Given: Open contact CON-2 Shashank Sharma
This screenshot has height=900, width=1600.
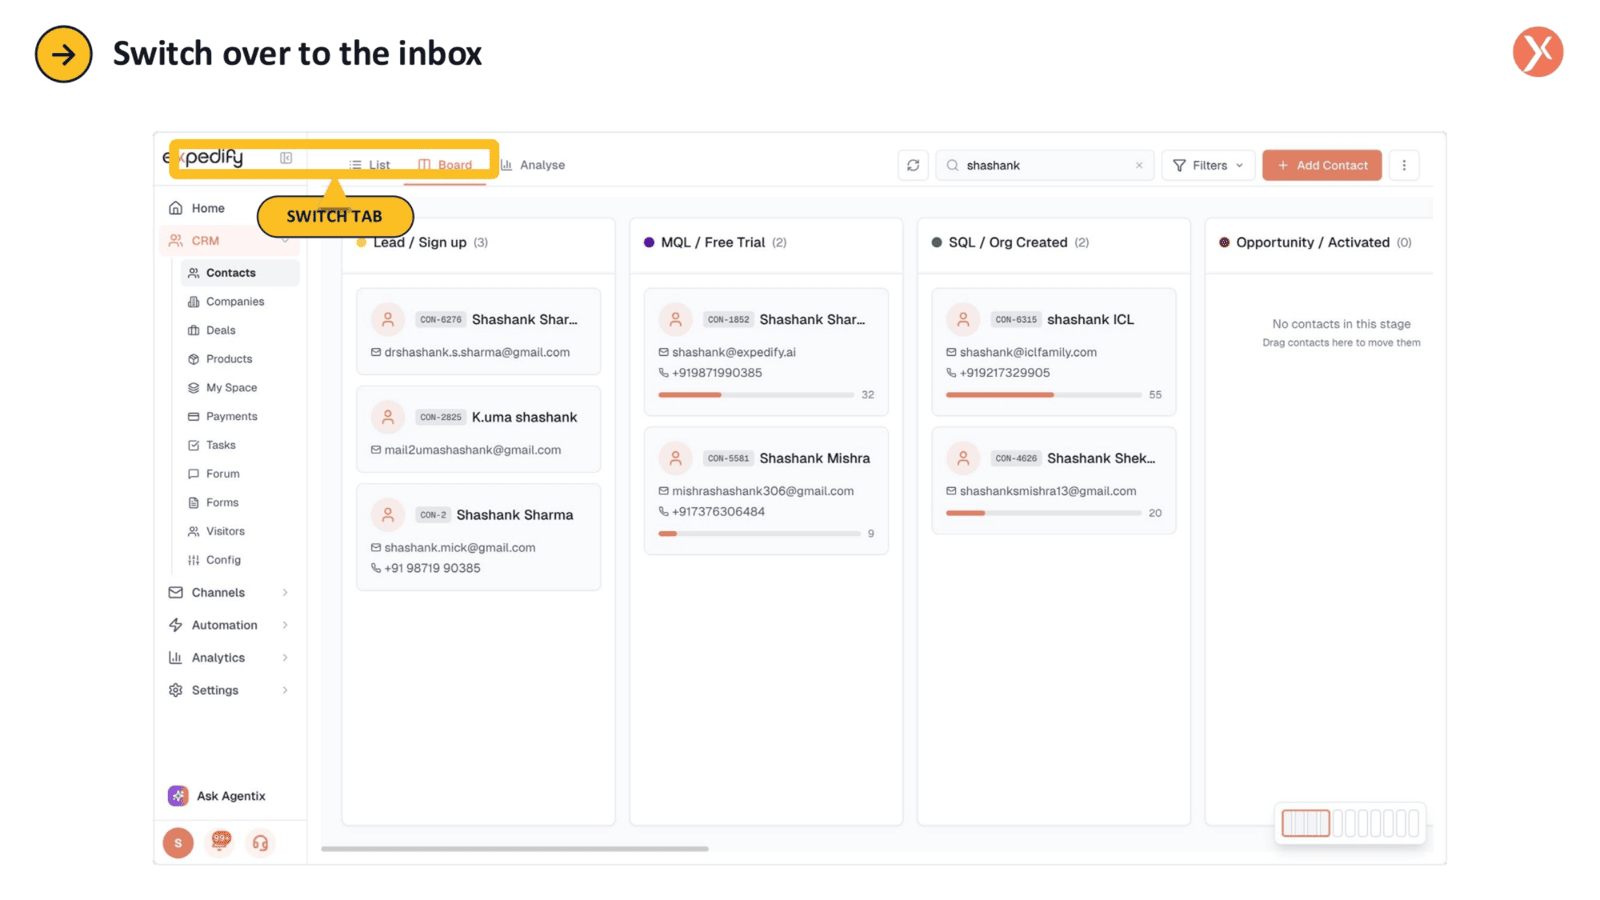Looking at the screenshot, I should tap(478, 537).
